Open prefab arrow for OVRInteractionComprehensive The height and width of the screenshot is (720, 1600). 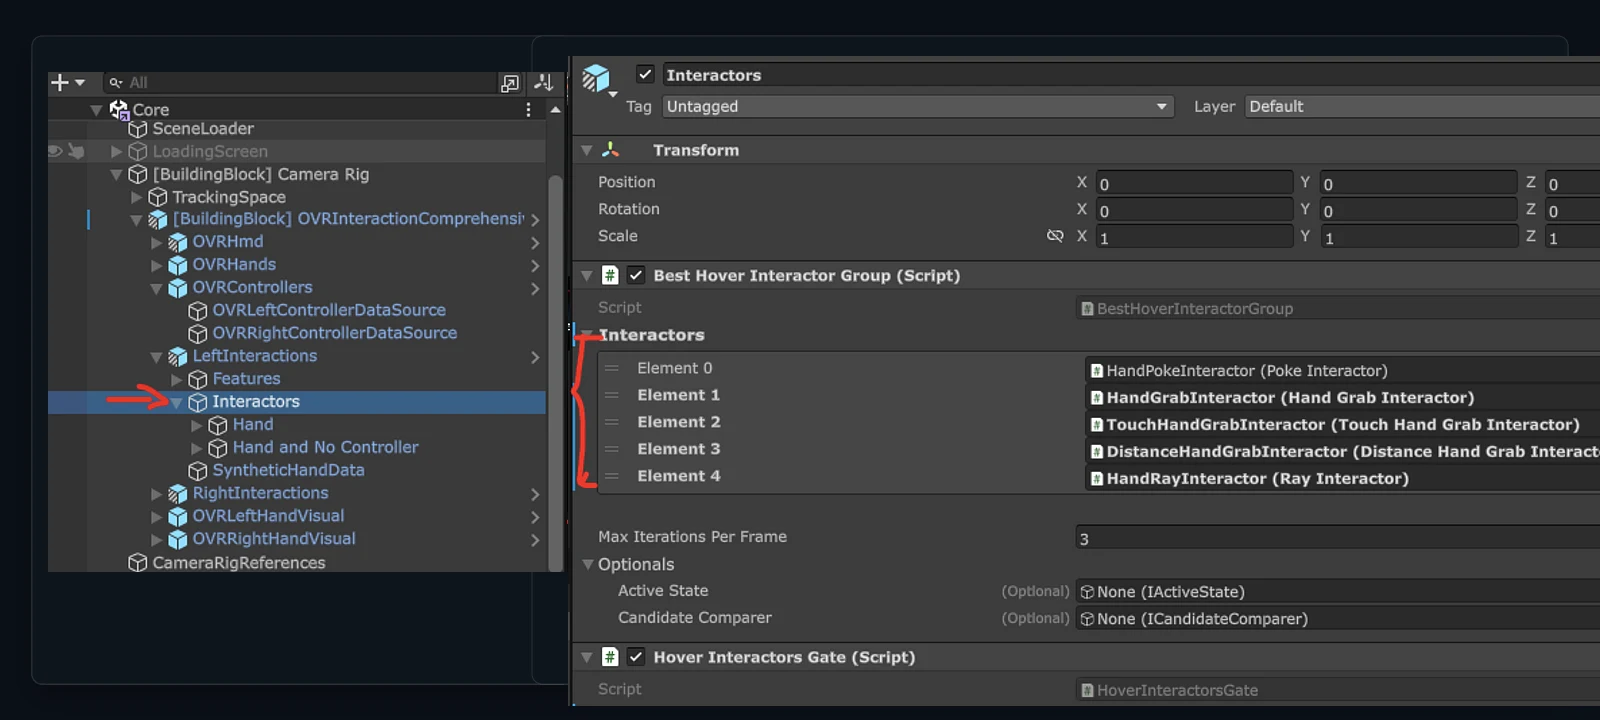535,220
